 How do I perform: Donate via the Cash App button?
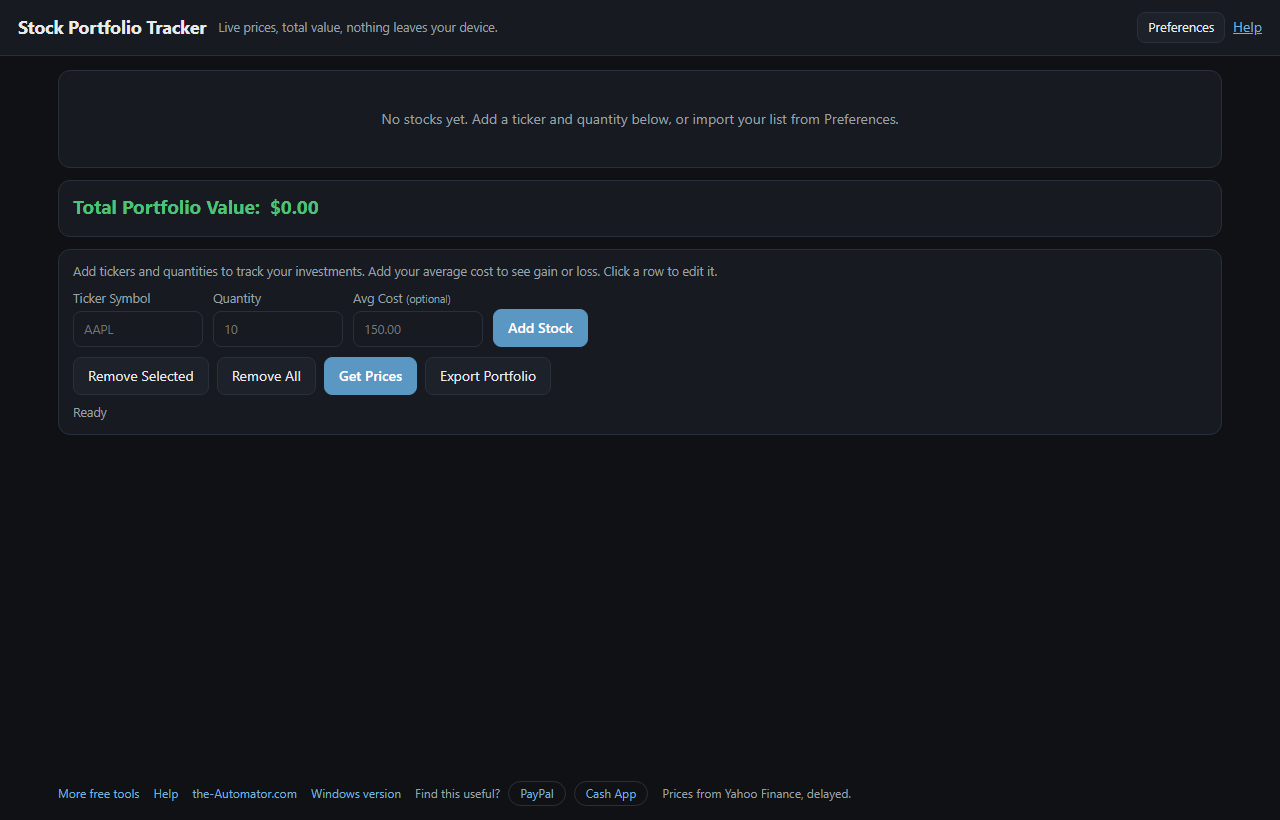tap(611, 794)
